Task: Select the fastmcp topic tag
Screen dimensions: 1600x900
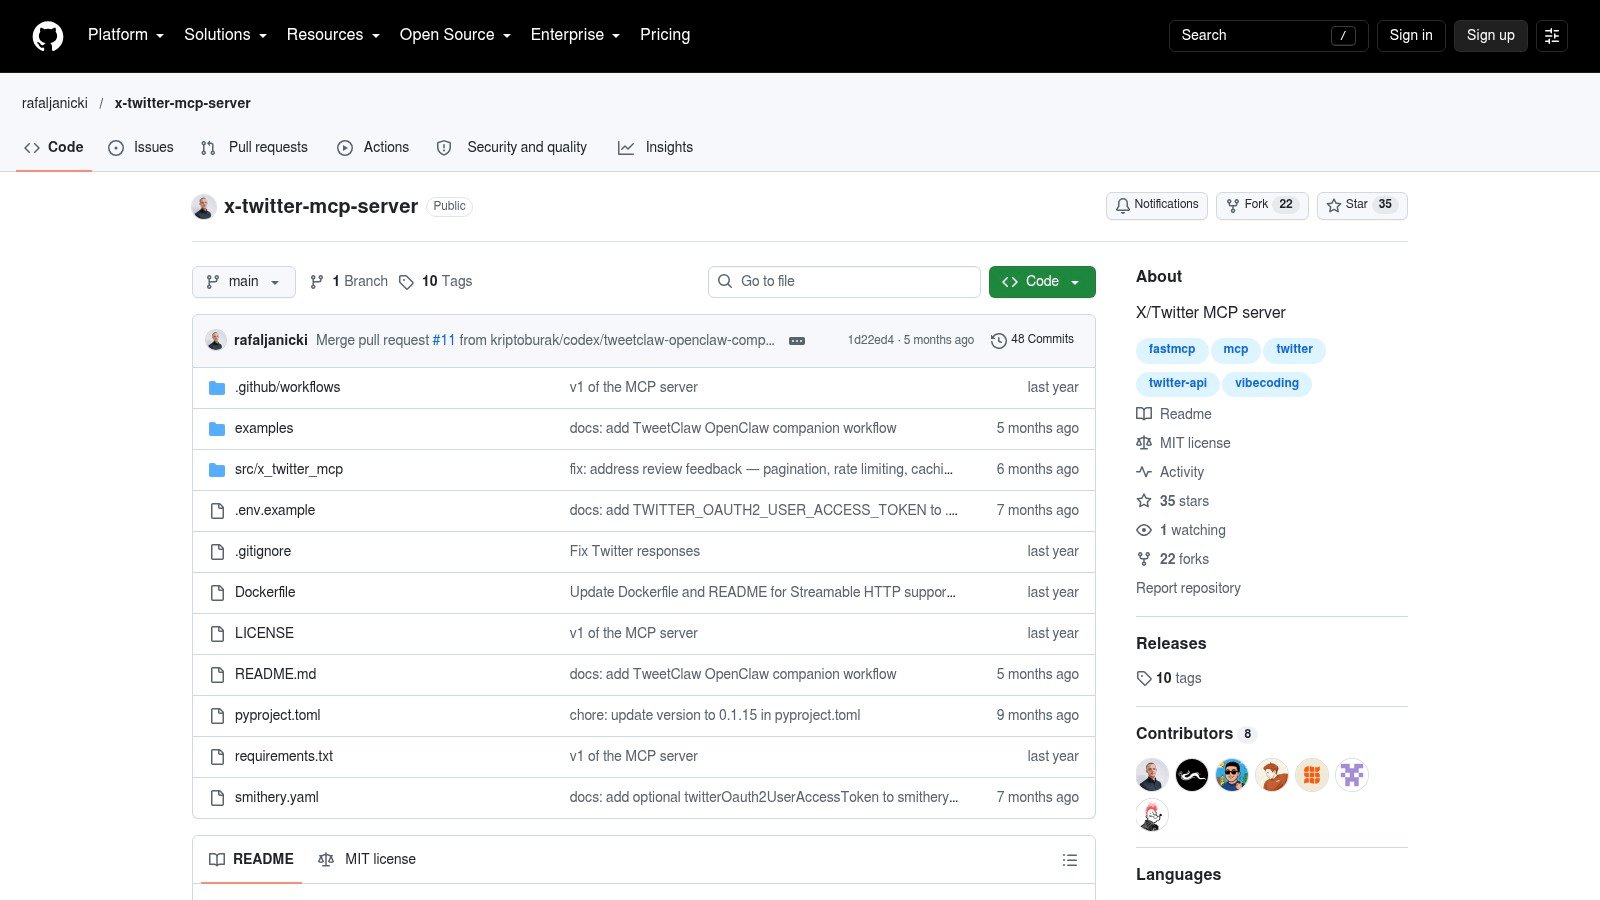Action: tap(1172, 350)
